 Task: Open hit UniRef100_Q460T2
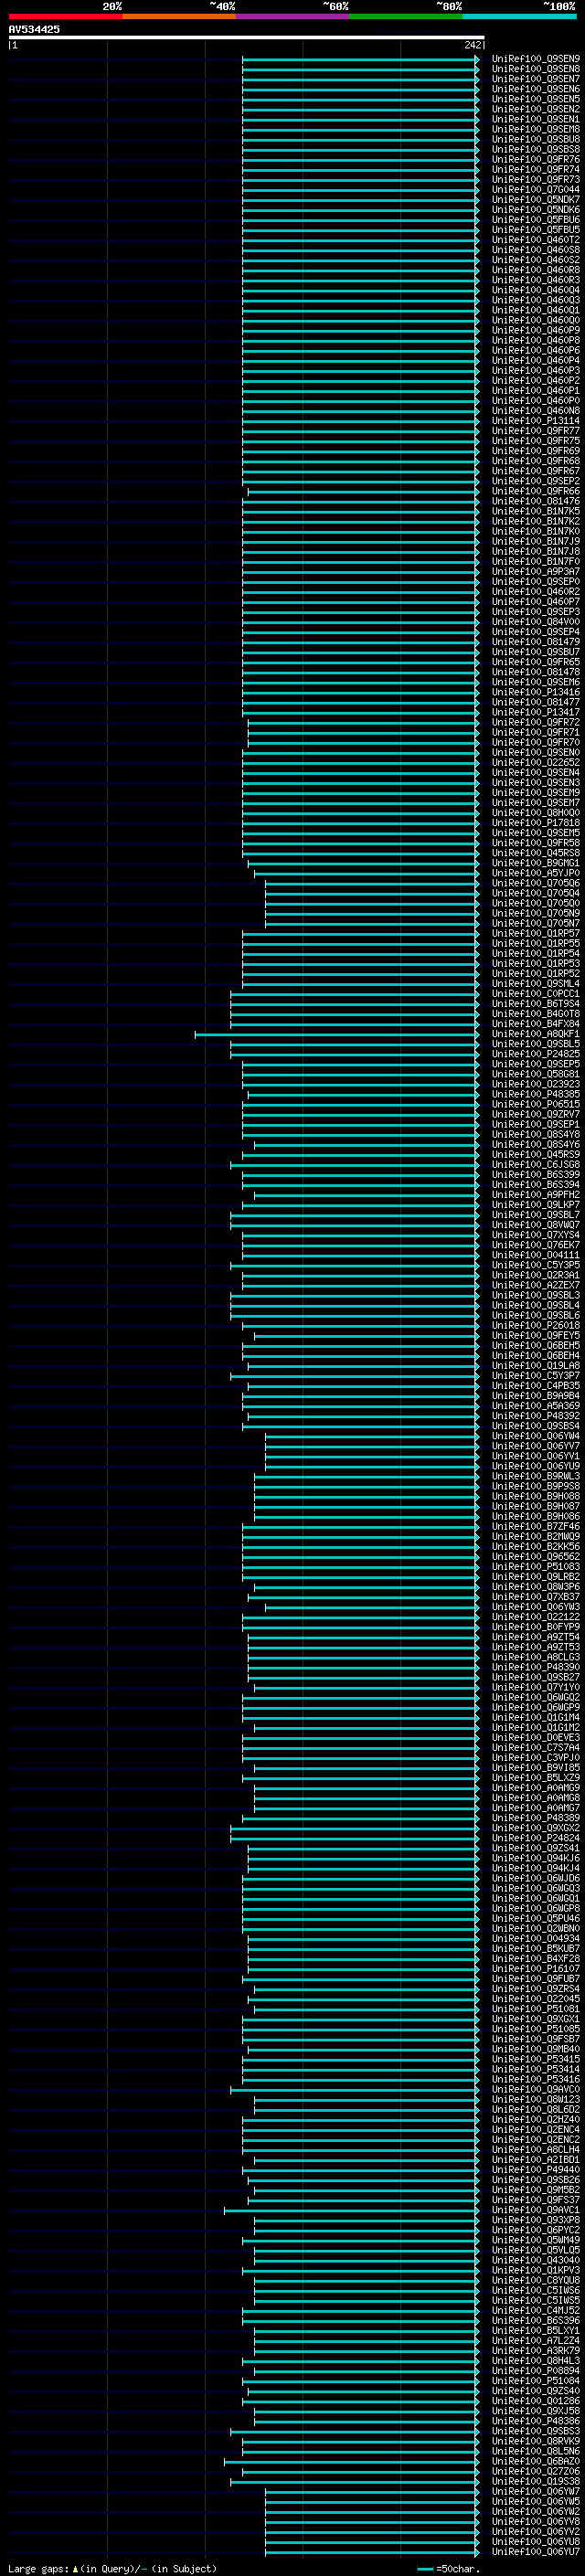point(536,240)
